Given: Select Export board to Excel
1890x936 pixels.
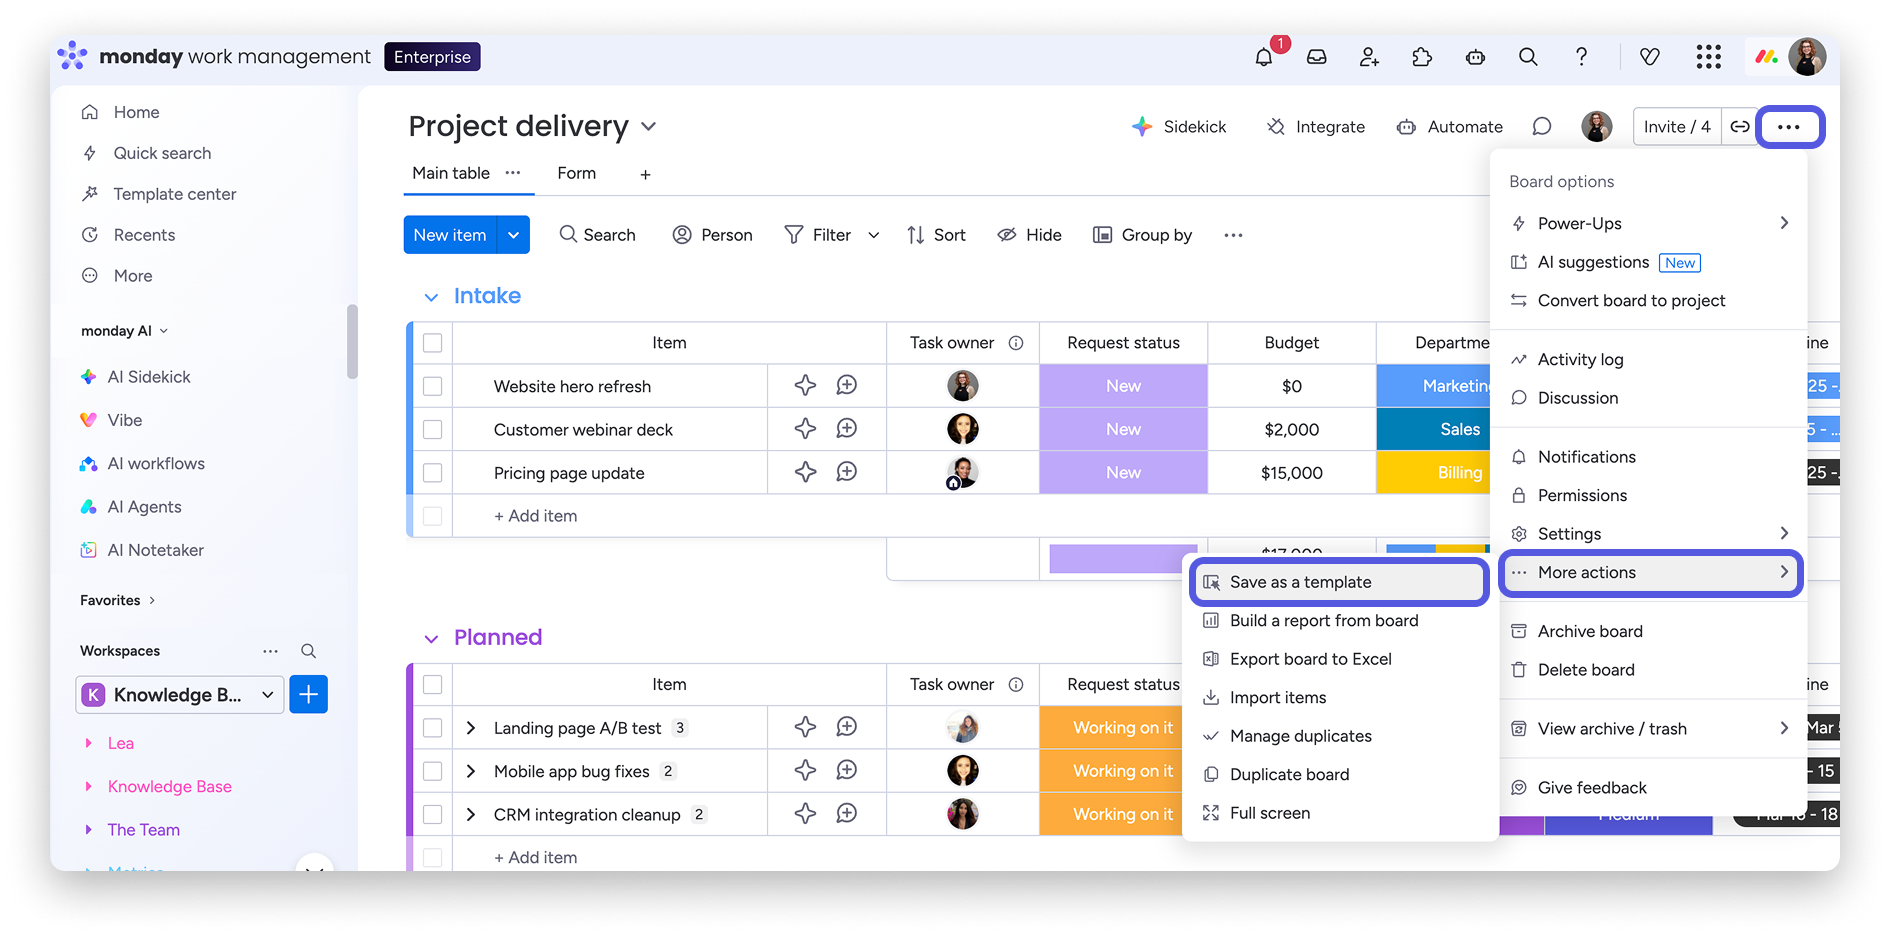Looking at the screenshot, I should click(1310, 659).
